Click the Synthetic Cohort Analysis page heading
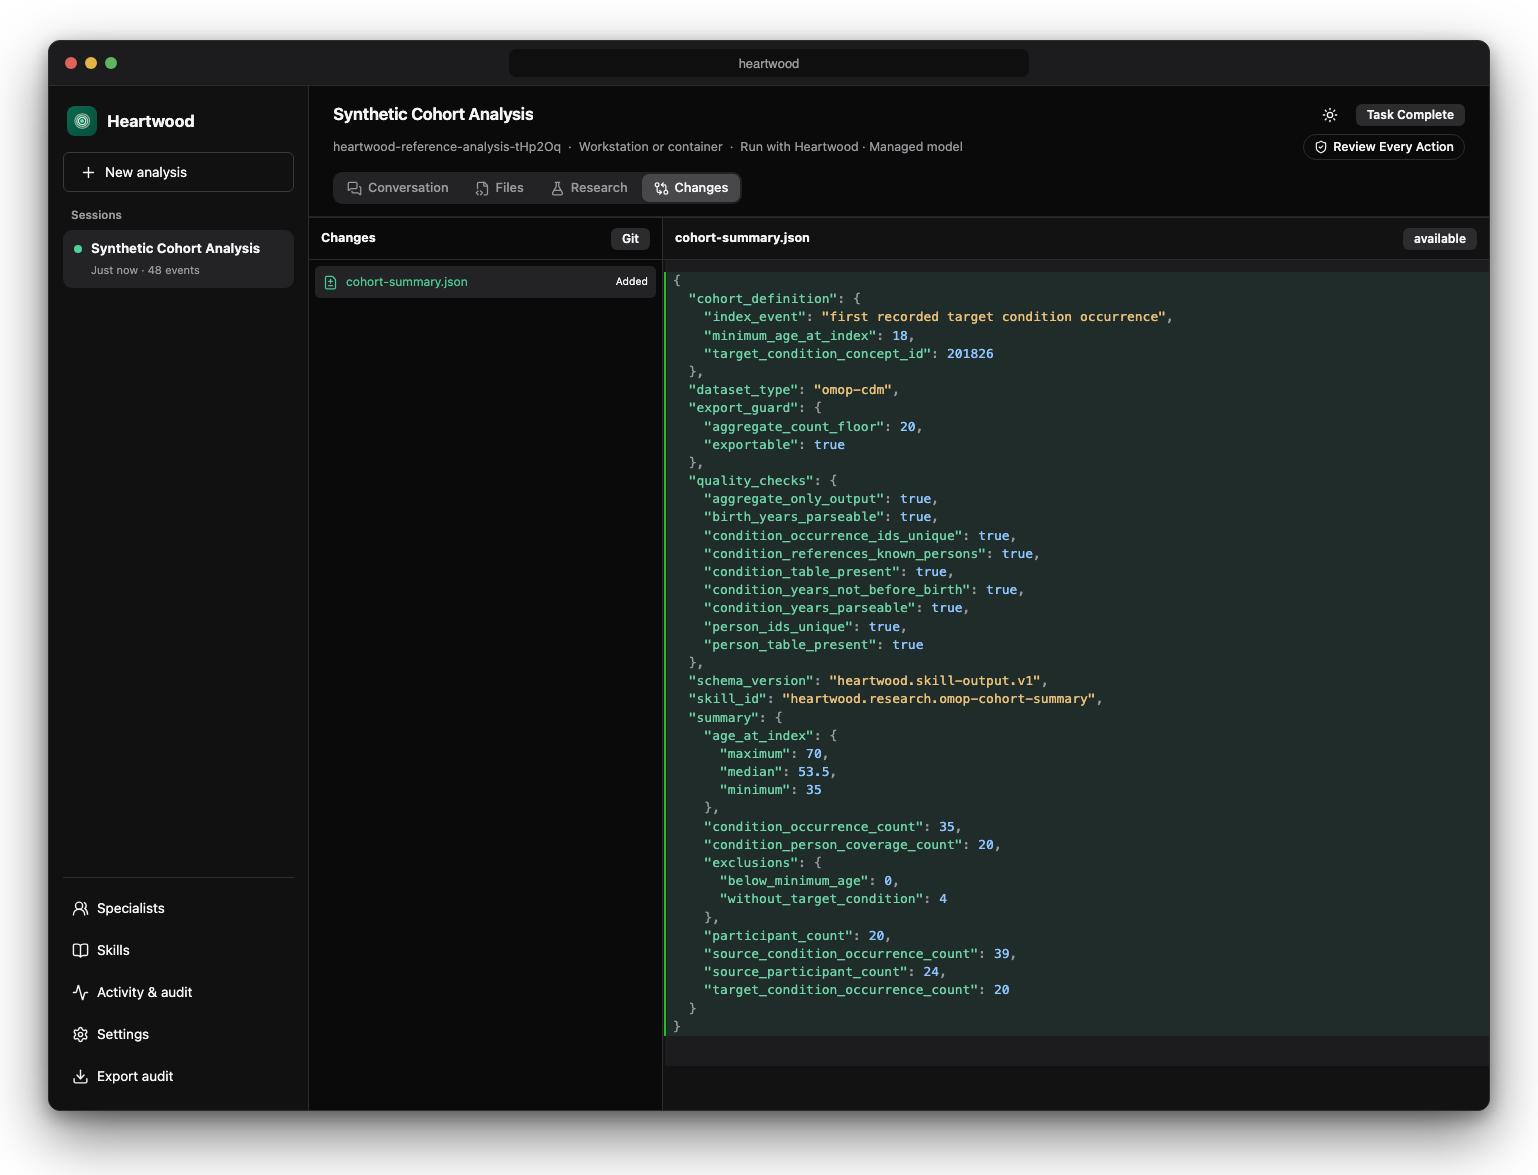 tap(433, 114)
